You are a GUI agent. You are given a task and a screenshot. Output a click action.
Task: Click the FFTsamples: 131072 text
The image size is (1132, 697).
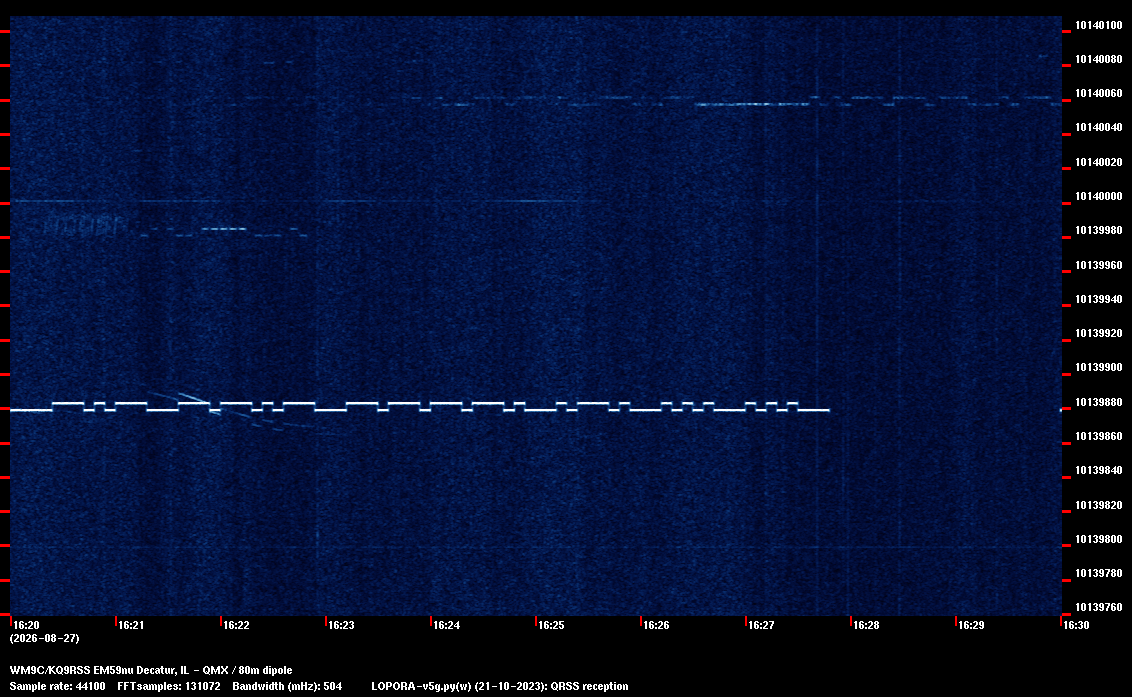click(x=169, y=686)
